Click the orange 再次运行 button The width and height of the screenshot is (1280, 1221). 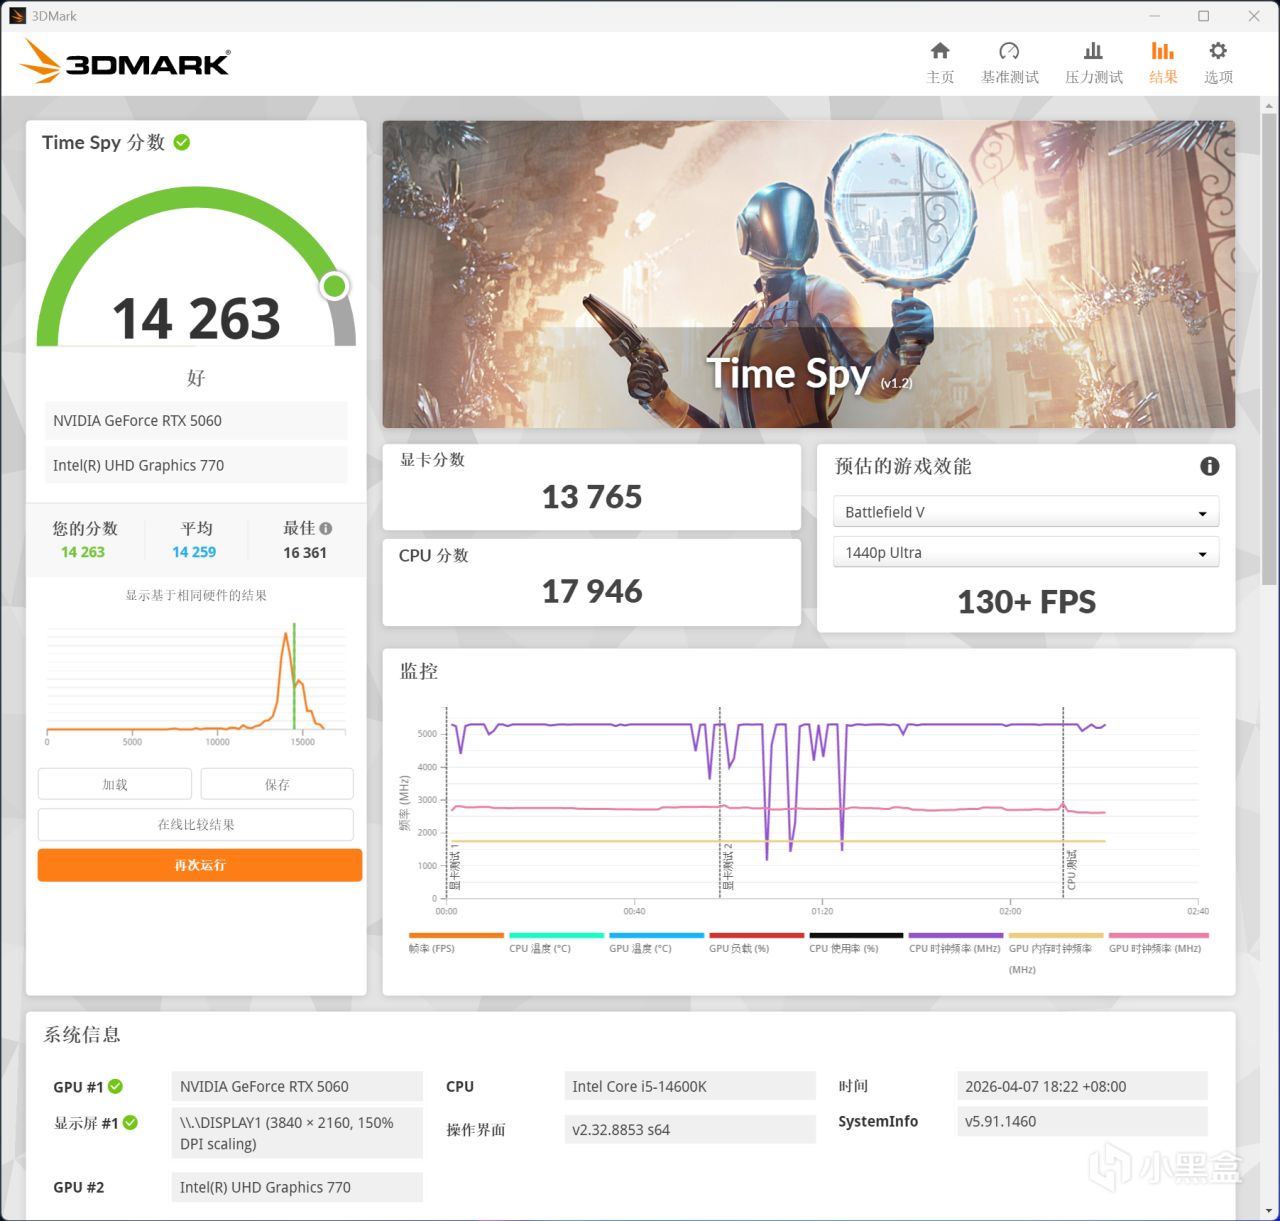[x=200, y=865]
